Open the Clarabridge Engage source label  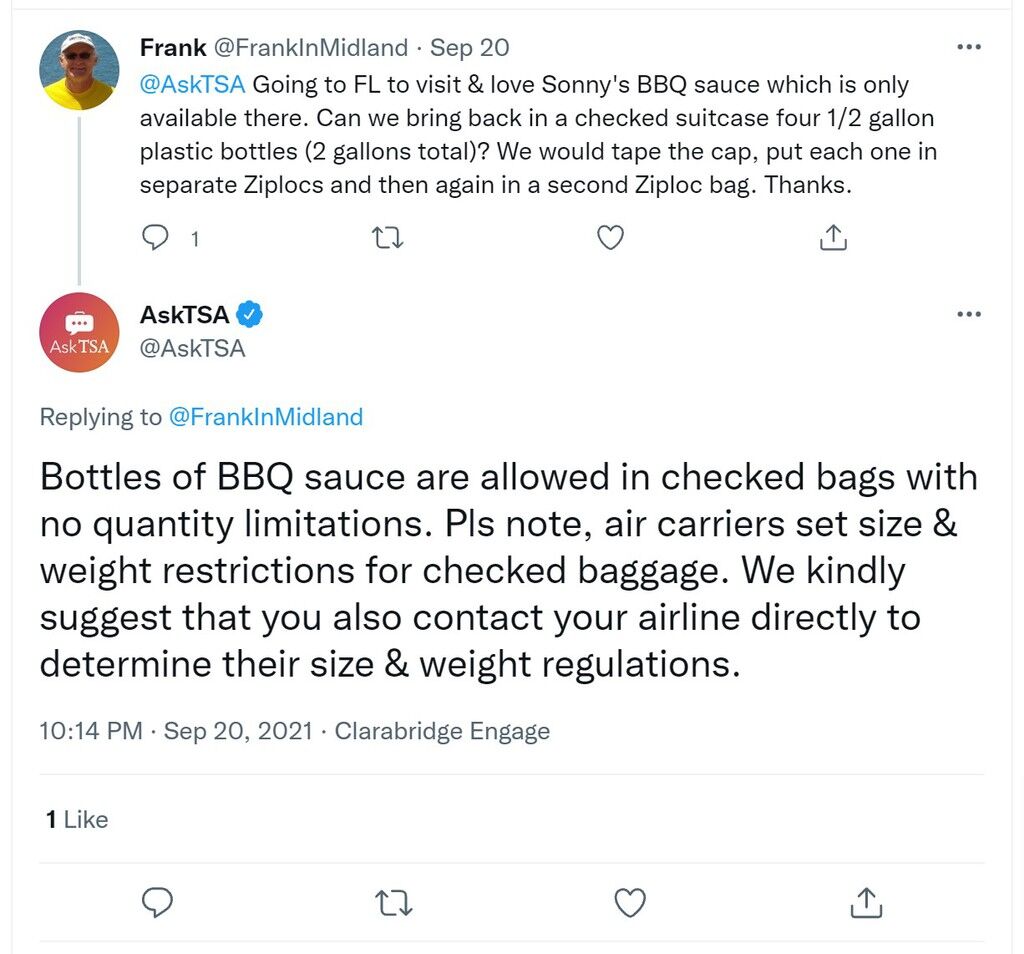coord(442,731)
